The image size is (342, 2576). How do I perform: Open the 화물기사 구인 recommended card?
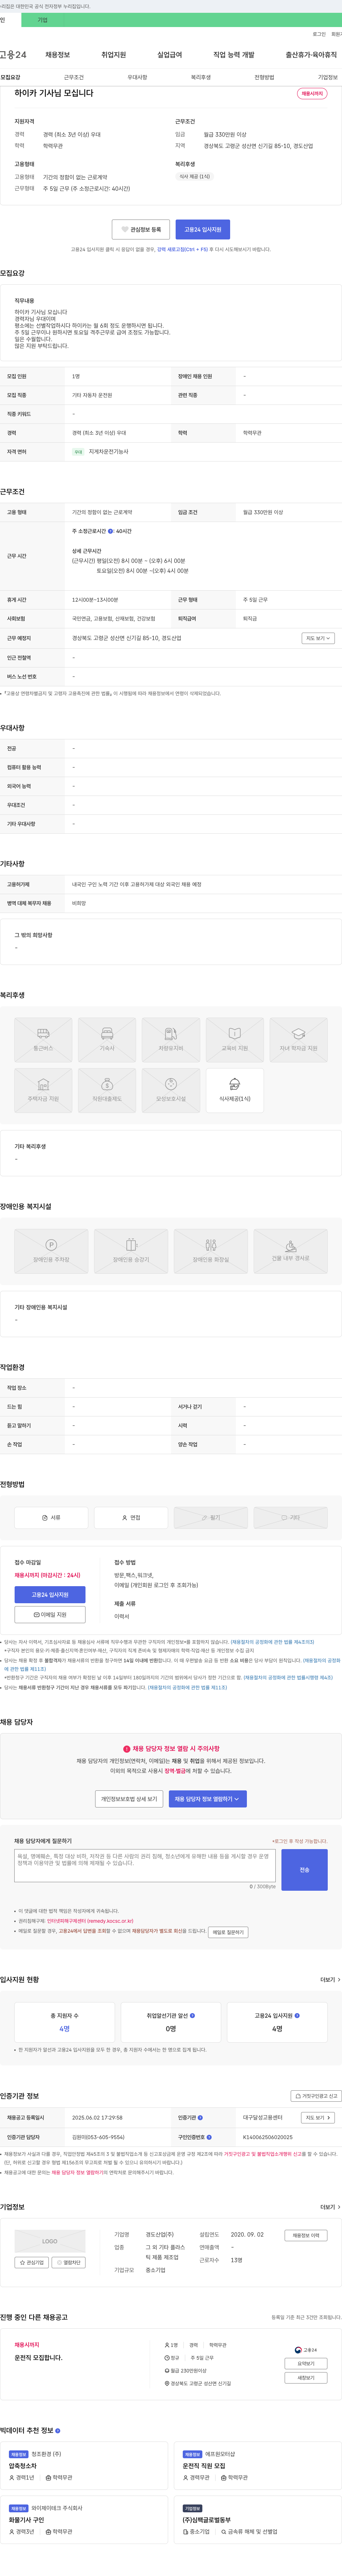tap(84, 2520)
